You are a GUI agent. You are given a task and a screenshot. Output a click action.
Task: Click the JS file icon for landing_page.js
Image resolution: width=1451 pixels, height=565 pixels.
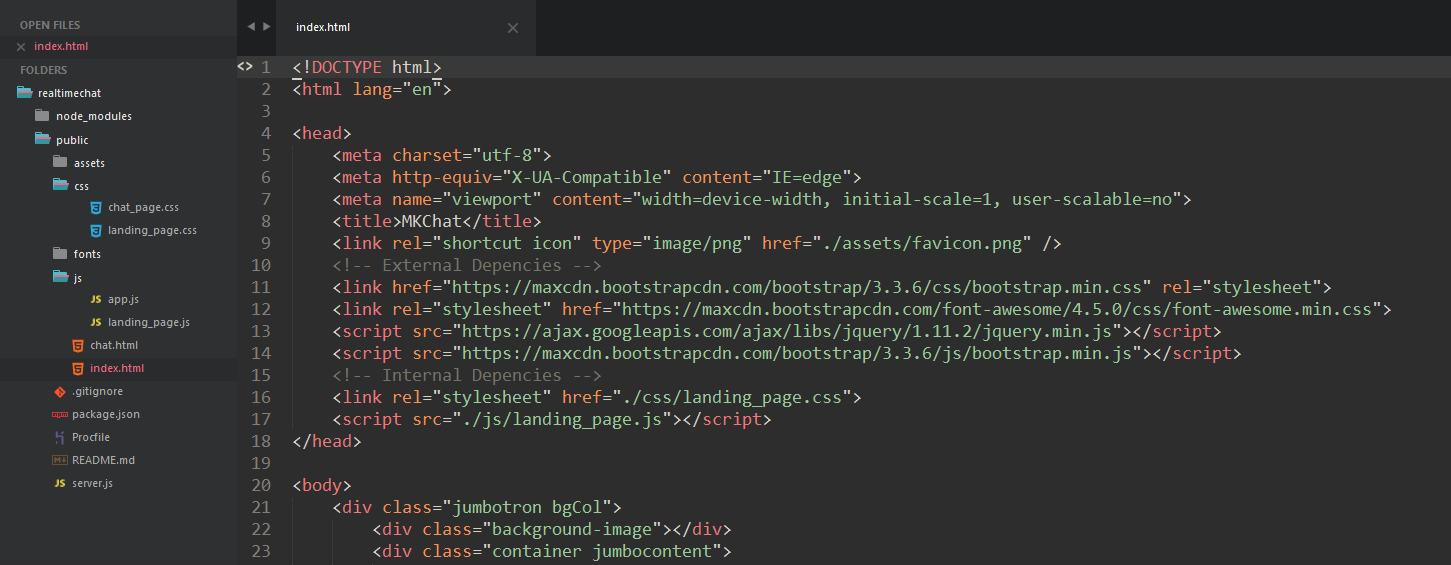click(x=96, y=322)
